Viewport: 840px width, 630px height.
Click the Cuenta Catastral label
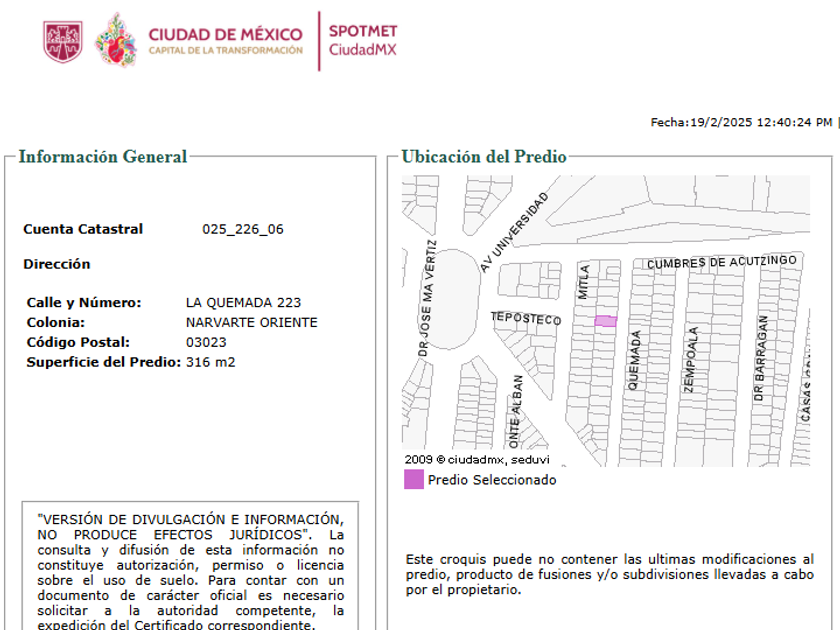[x=83, y=229]
